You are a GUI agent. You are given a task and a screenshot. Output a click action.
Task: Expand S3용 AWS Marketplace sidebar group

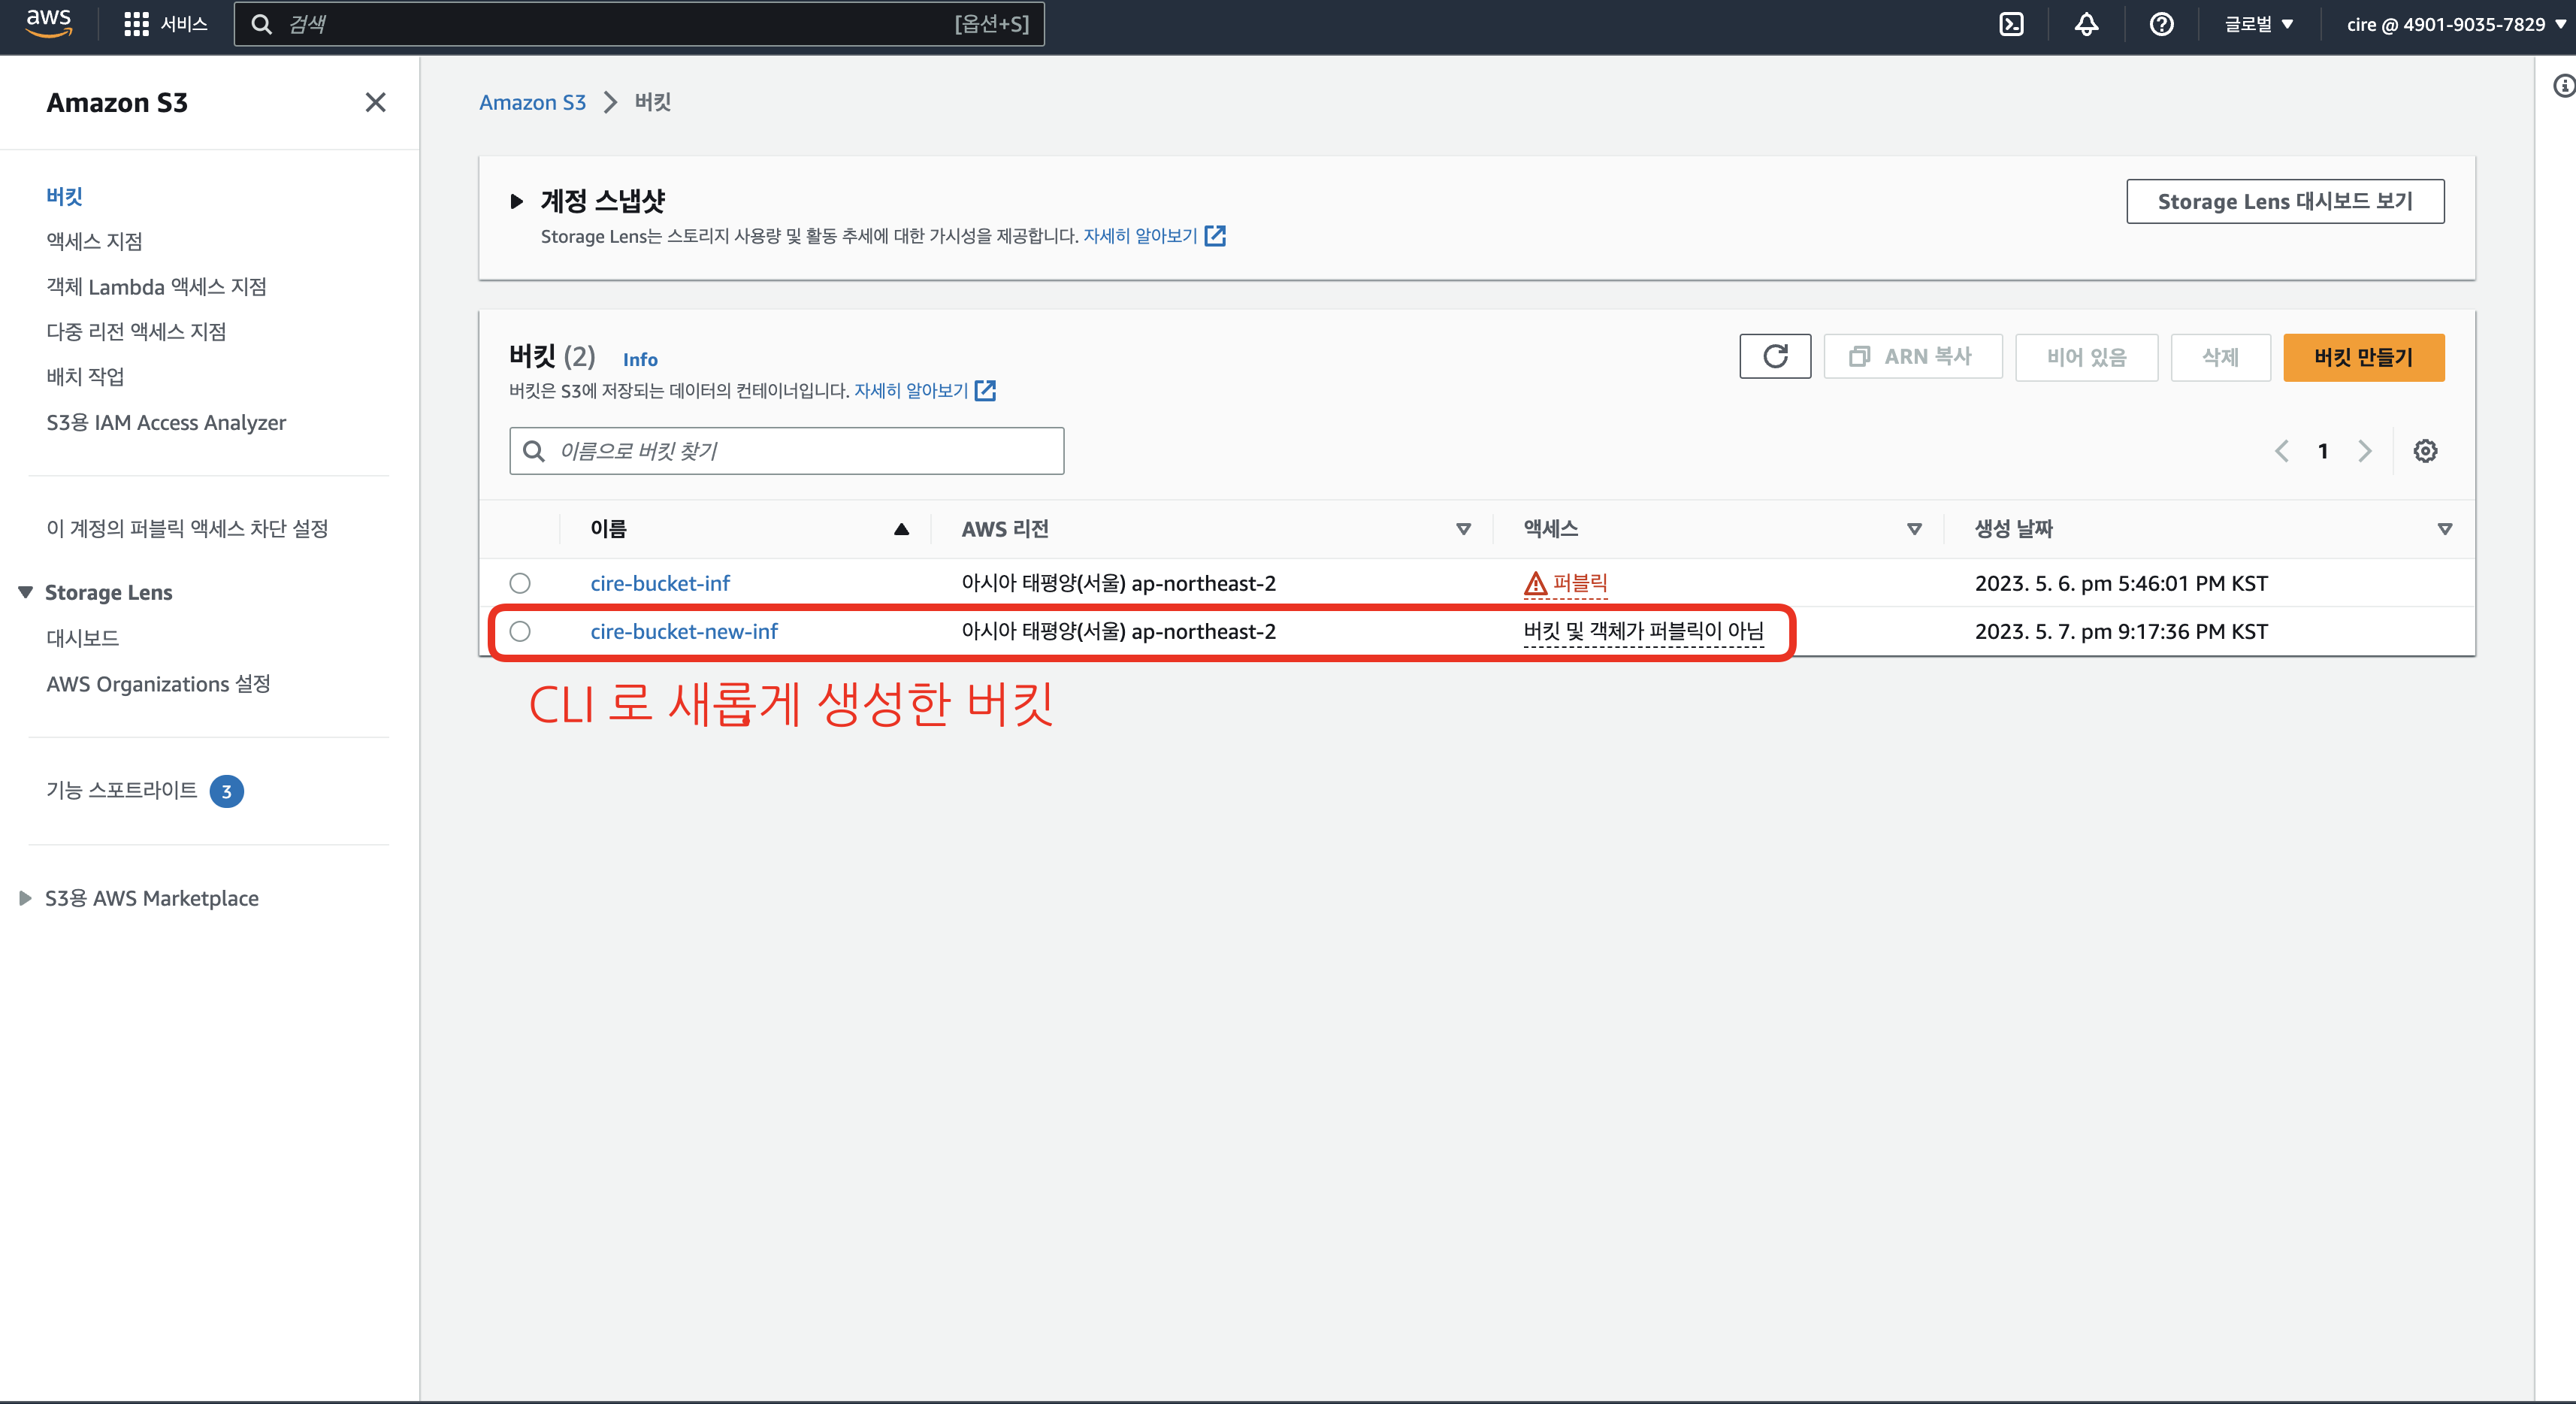pos(26,898)
